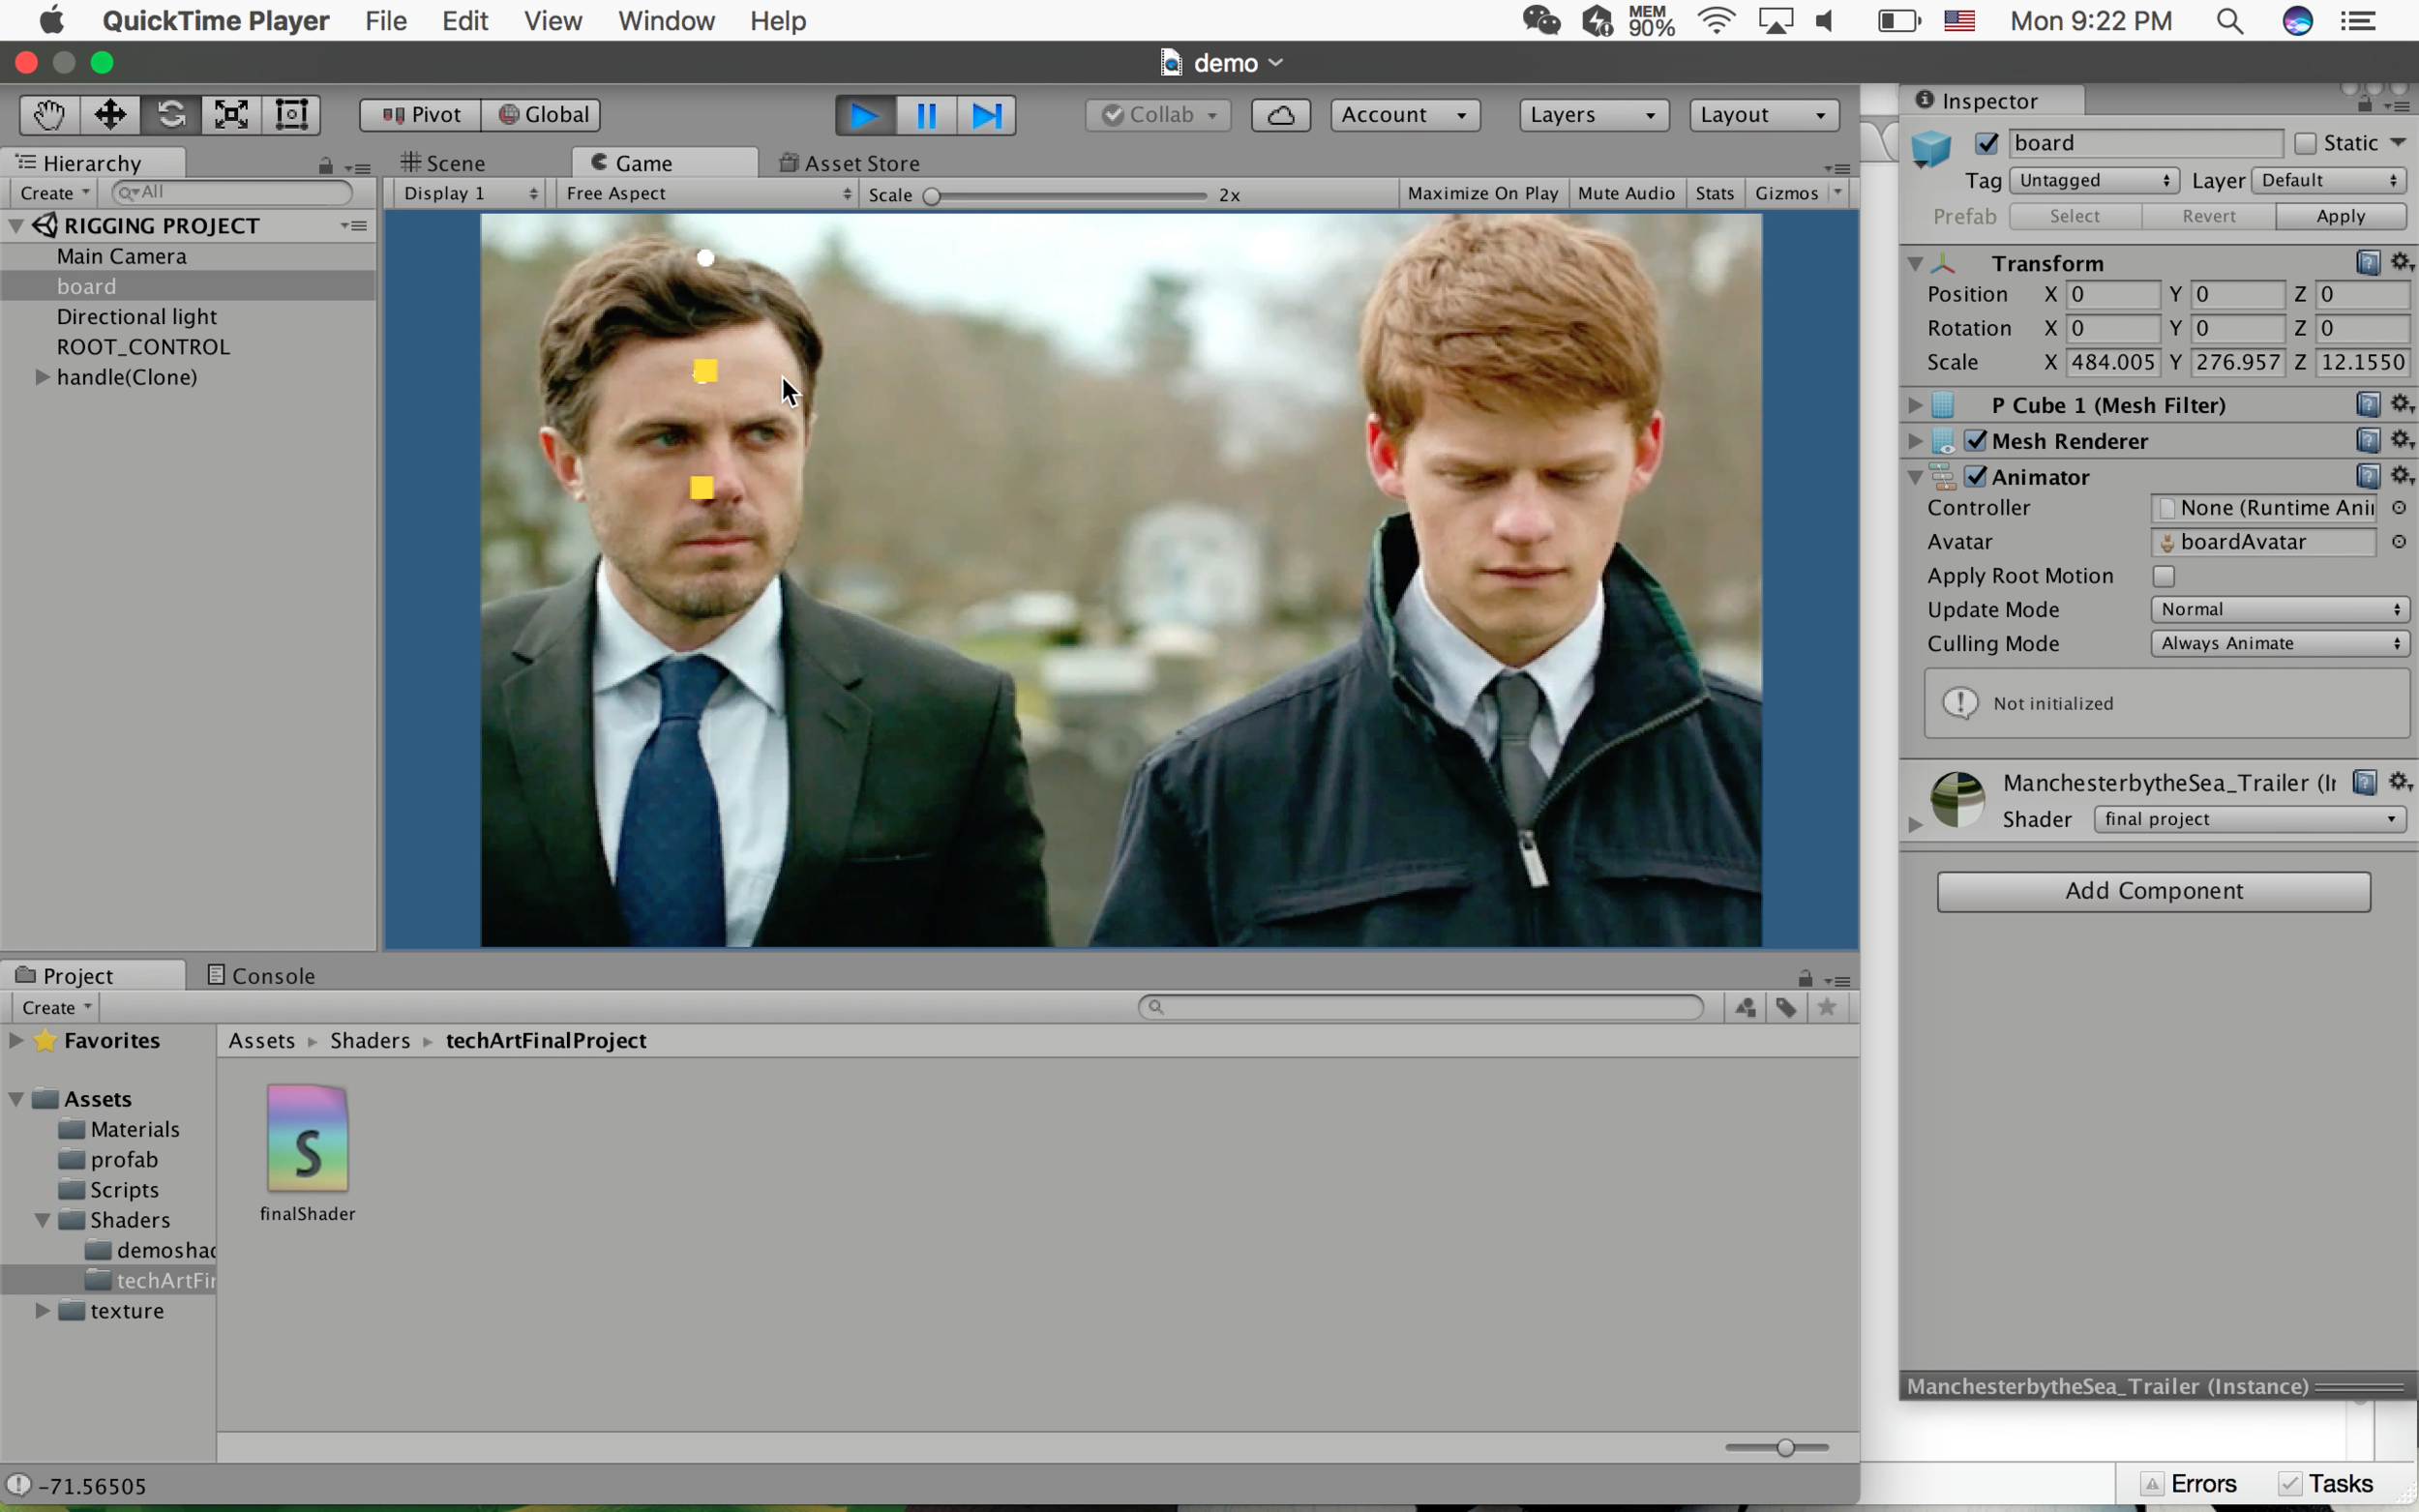Open the Free Aspect dropdown
This screenshot has height=1512, width=2419.
(x=707, y=193)
